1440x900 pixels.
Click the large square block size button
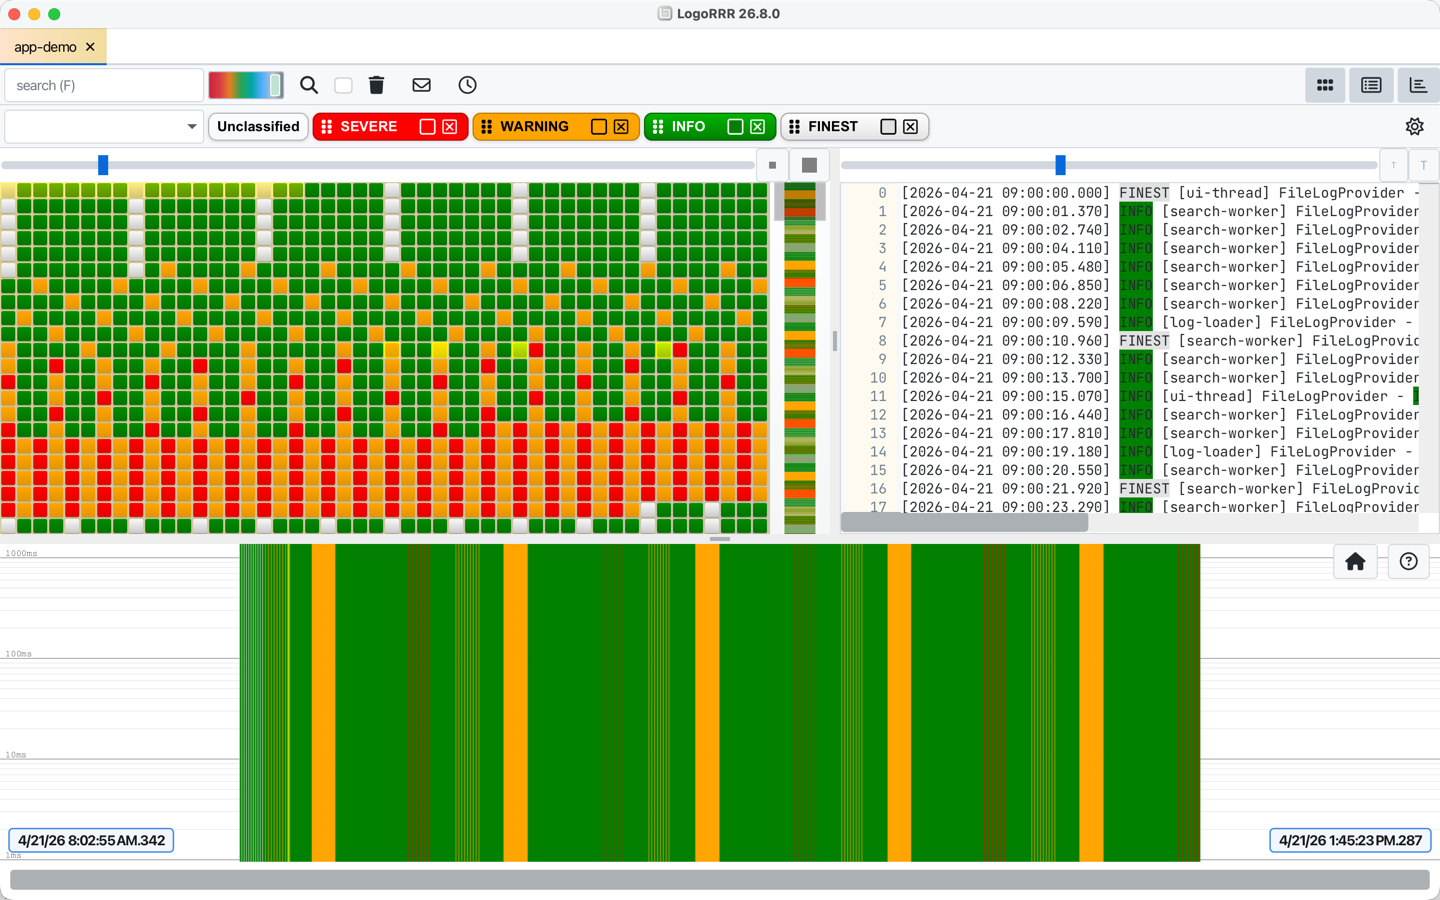(x=809, y=165)
